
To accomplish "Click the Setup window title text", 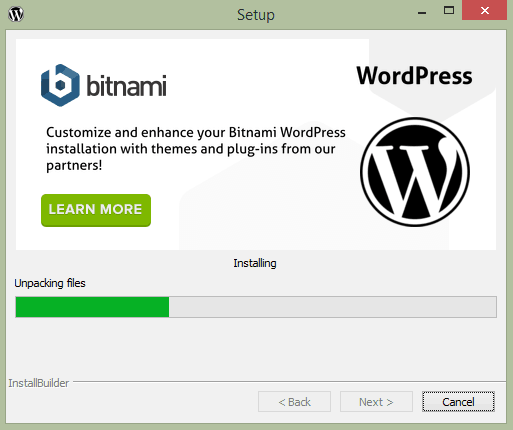I will 256,15.
